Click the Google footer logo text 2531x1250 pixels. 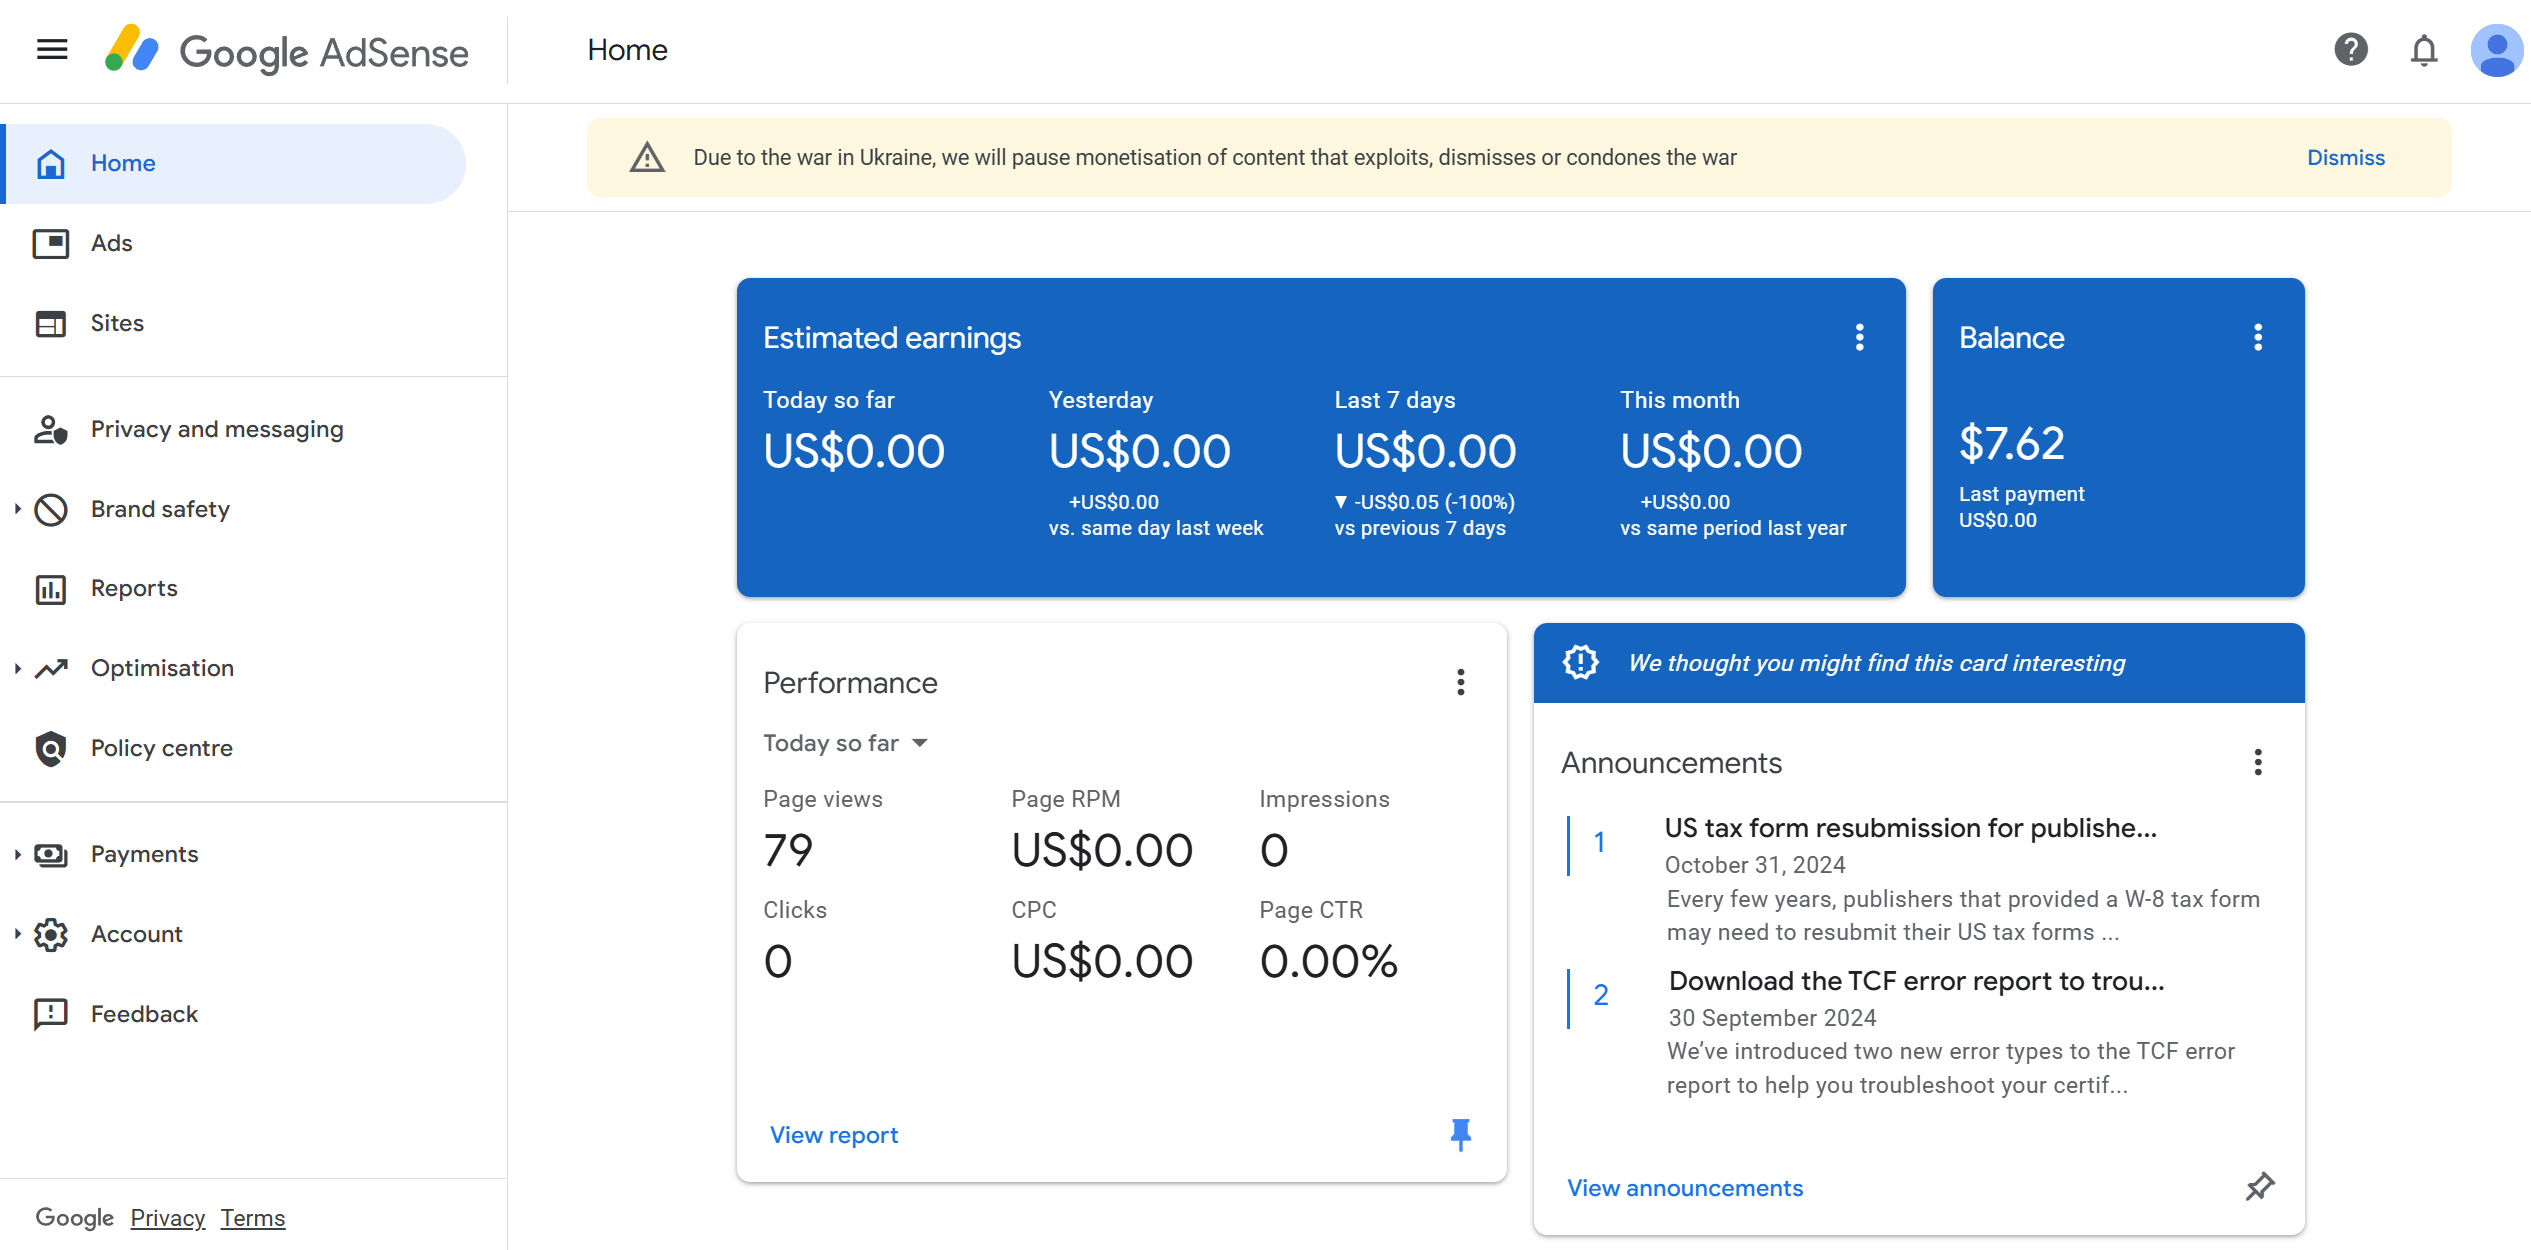click(x=74, y=1218)
